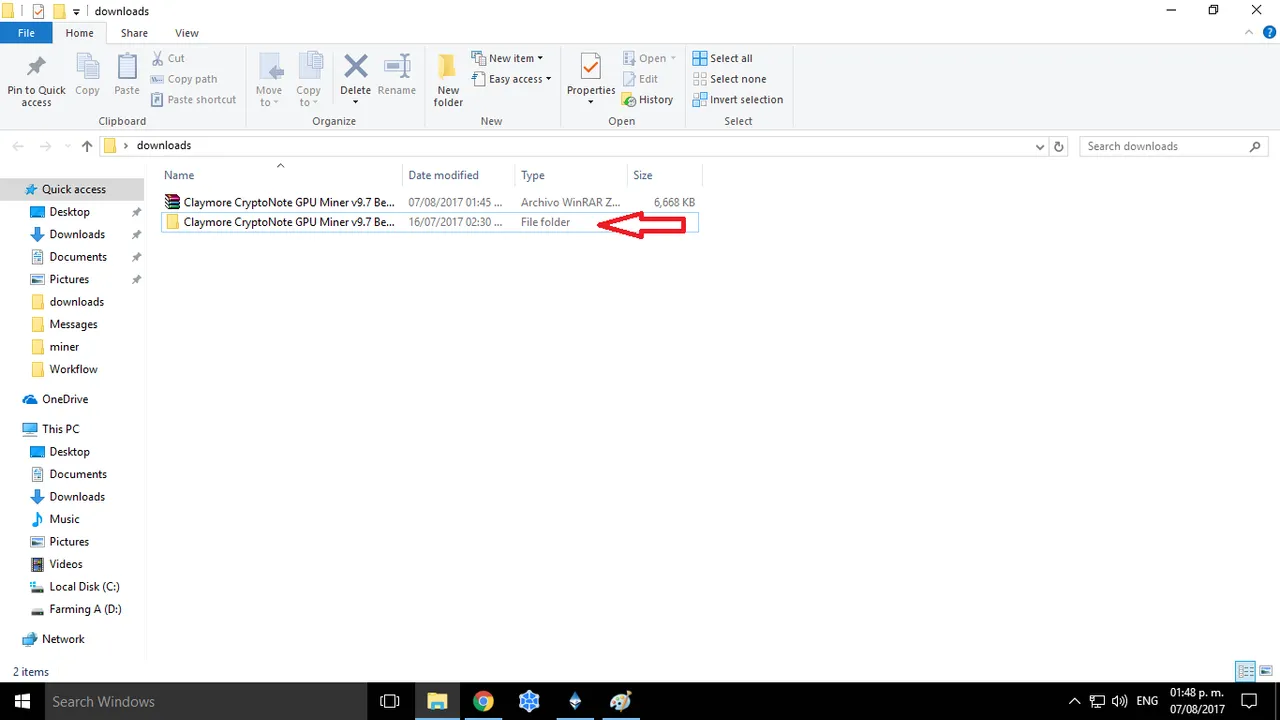Select Quick access in navigation pane
This screenshot has height=720, width=1280.
[73, 189]
